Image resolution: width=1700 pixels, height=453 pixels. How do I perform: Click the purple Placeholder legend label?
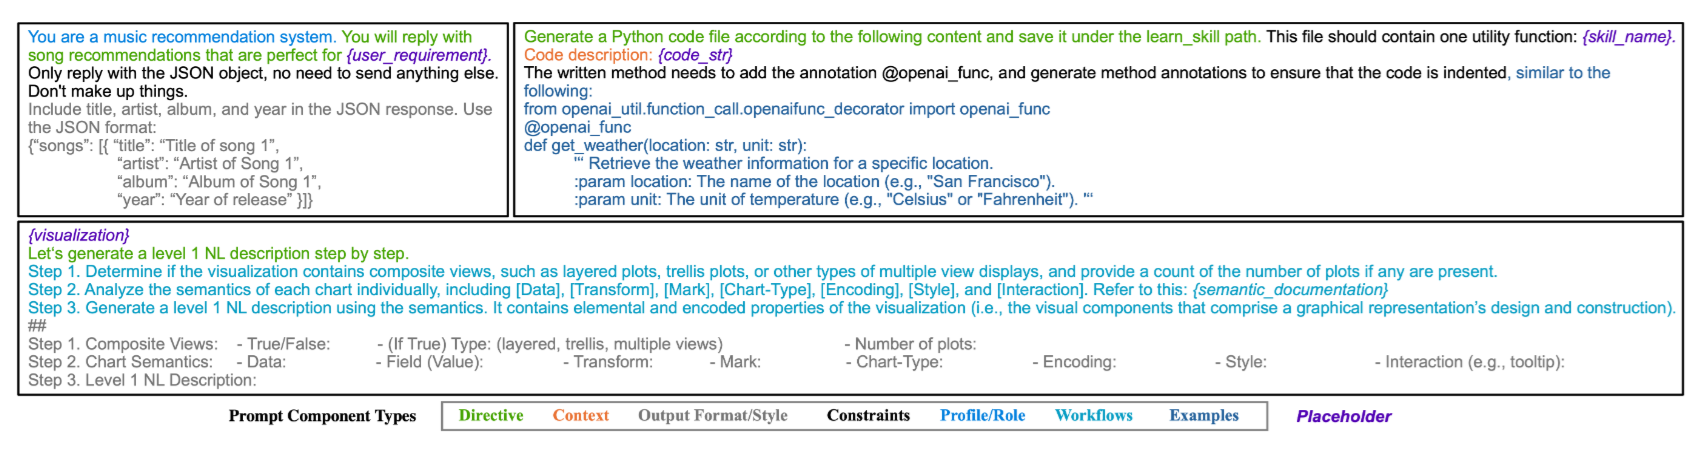coord(1343,417)
